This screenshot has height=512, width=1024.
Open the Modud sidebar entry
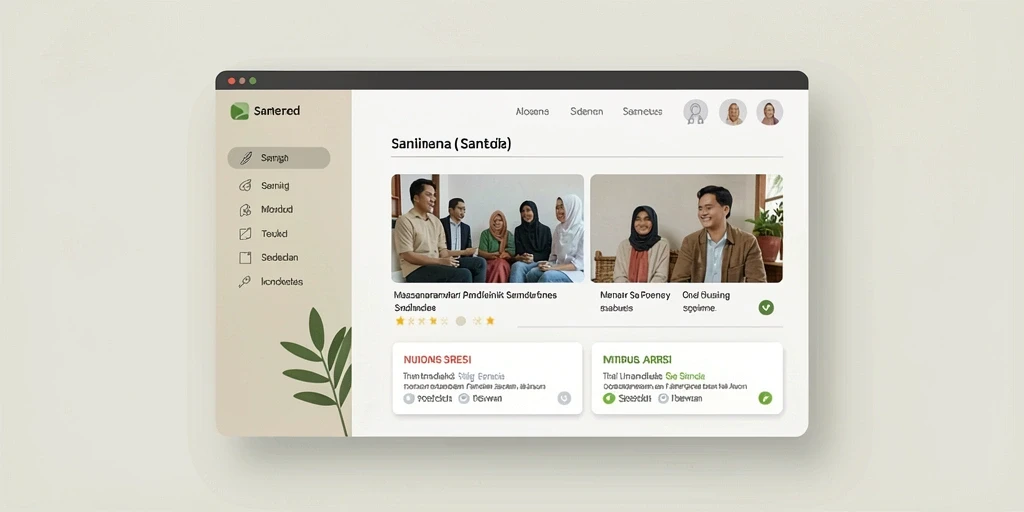click(x=266, y=210)
